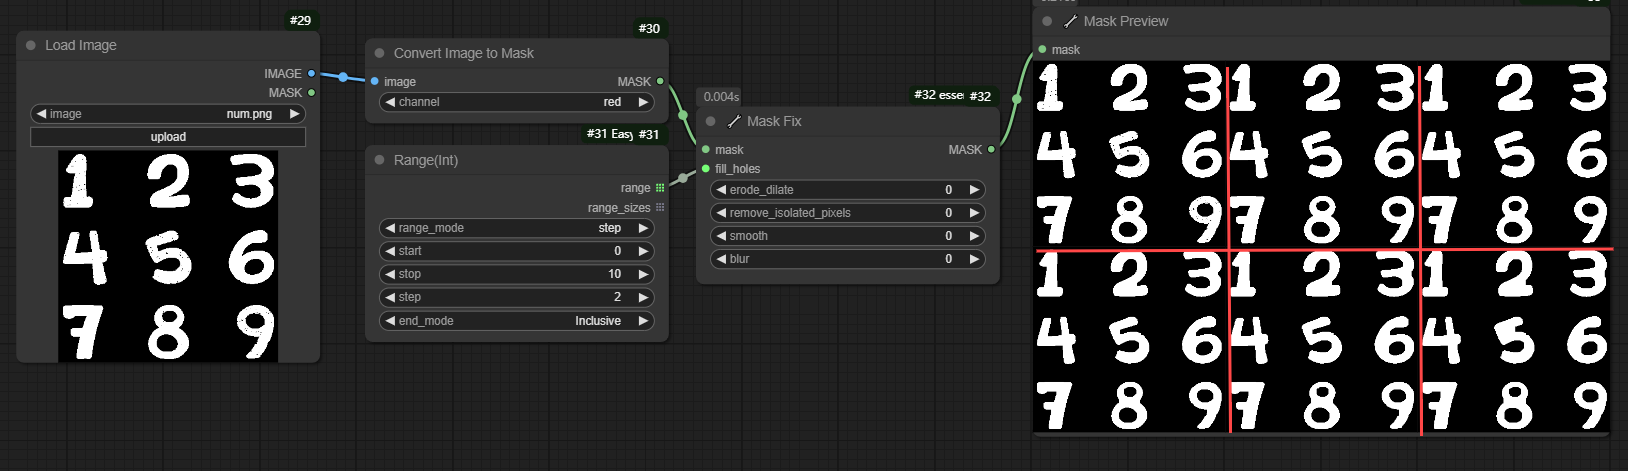Open the range_mode step selector

click(516, 228)
